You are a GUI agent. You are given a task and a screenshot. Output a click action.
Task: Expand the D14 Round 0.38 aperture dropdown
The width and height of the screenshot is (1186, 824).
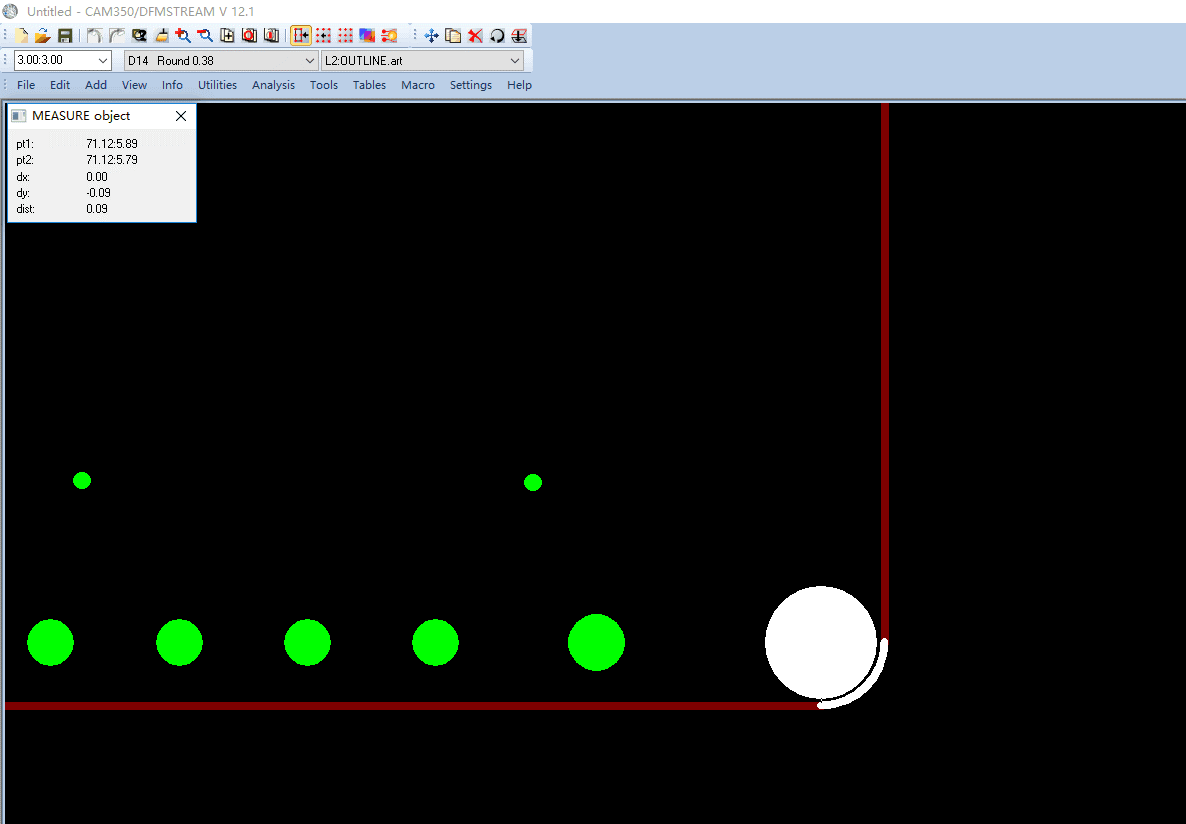[x=309, y=61]
